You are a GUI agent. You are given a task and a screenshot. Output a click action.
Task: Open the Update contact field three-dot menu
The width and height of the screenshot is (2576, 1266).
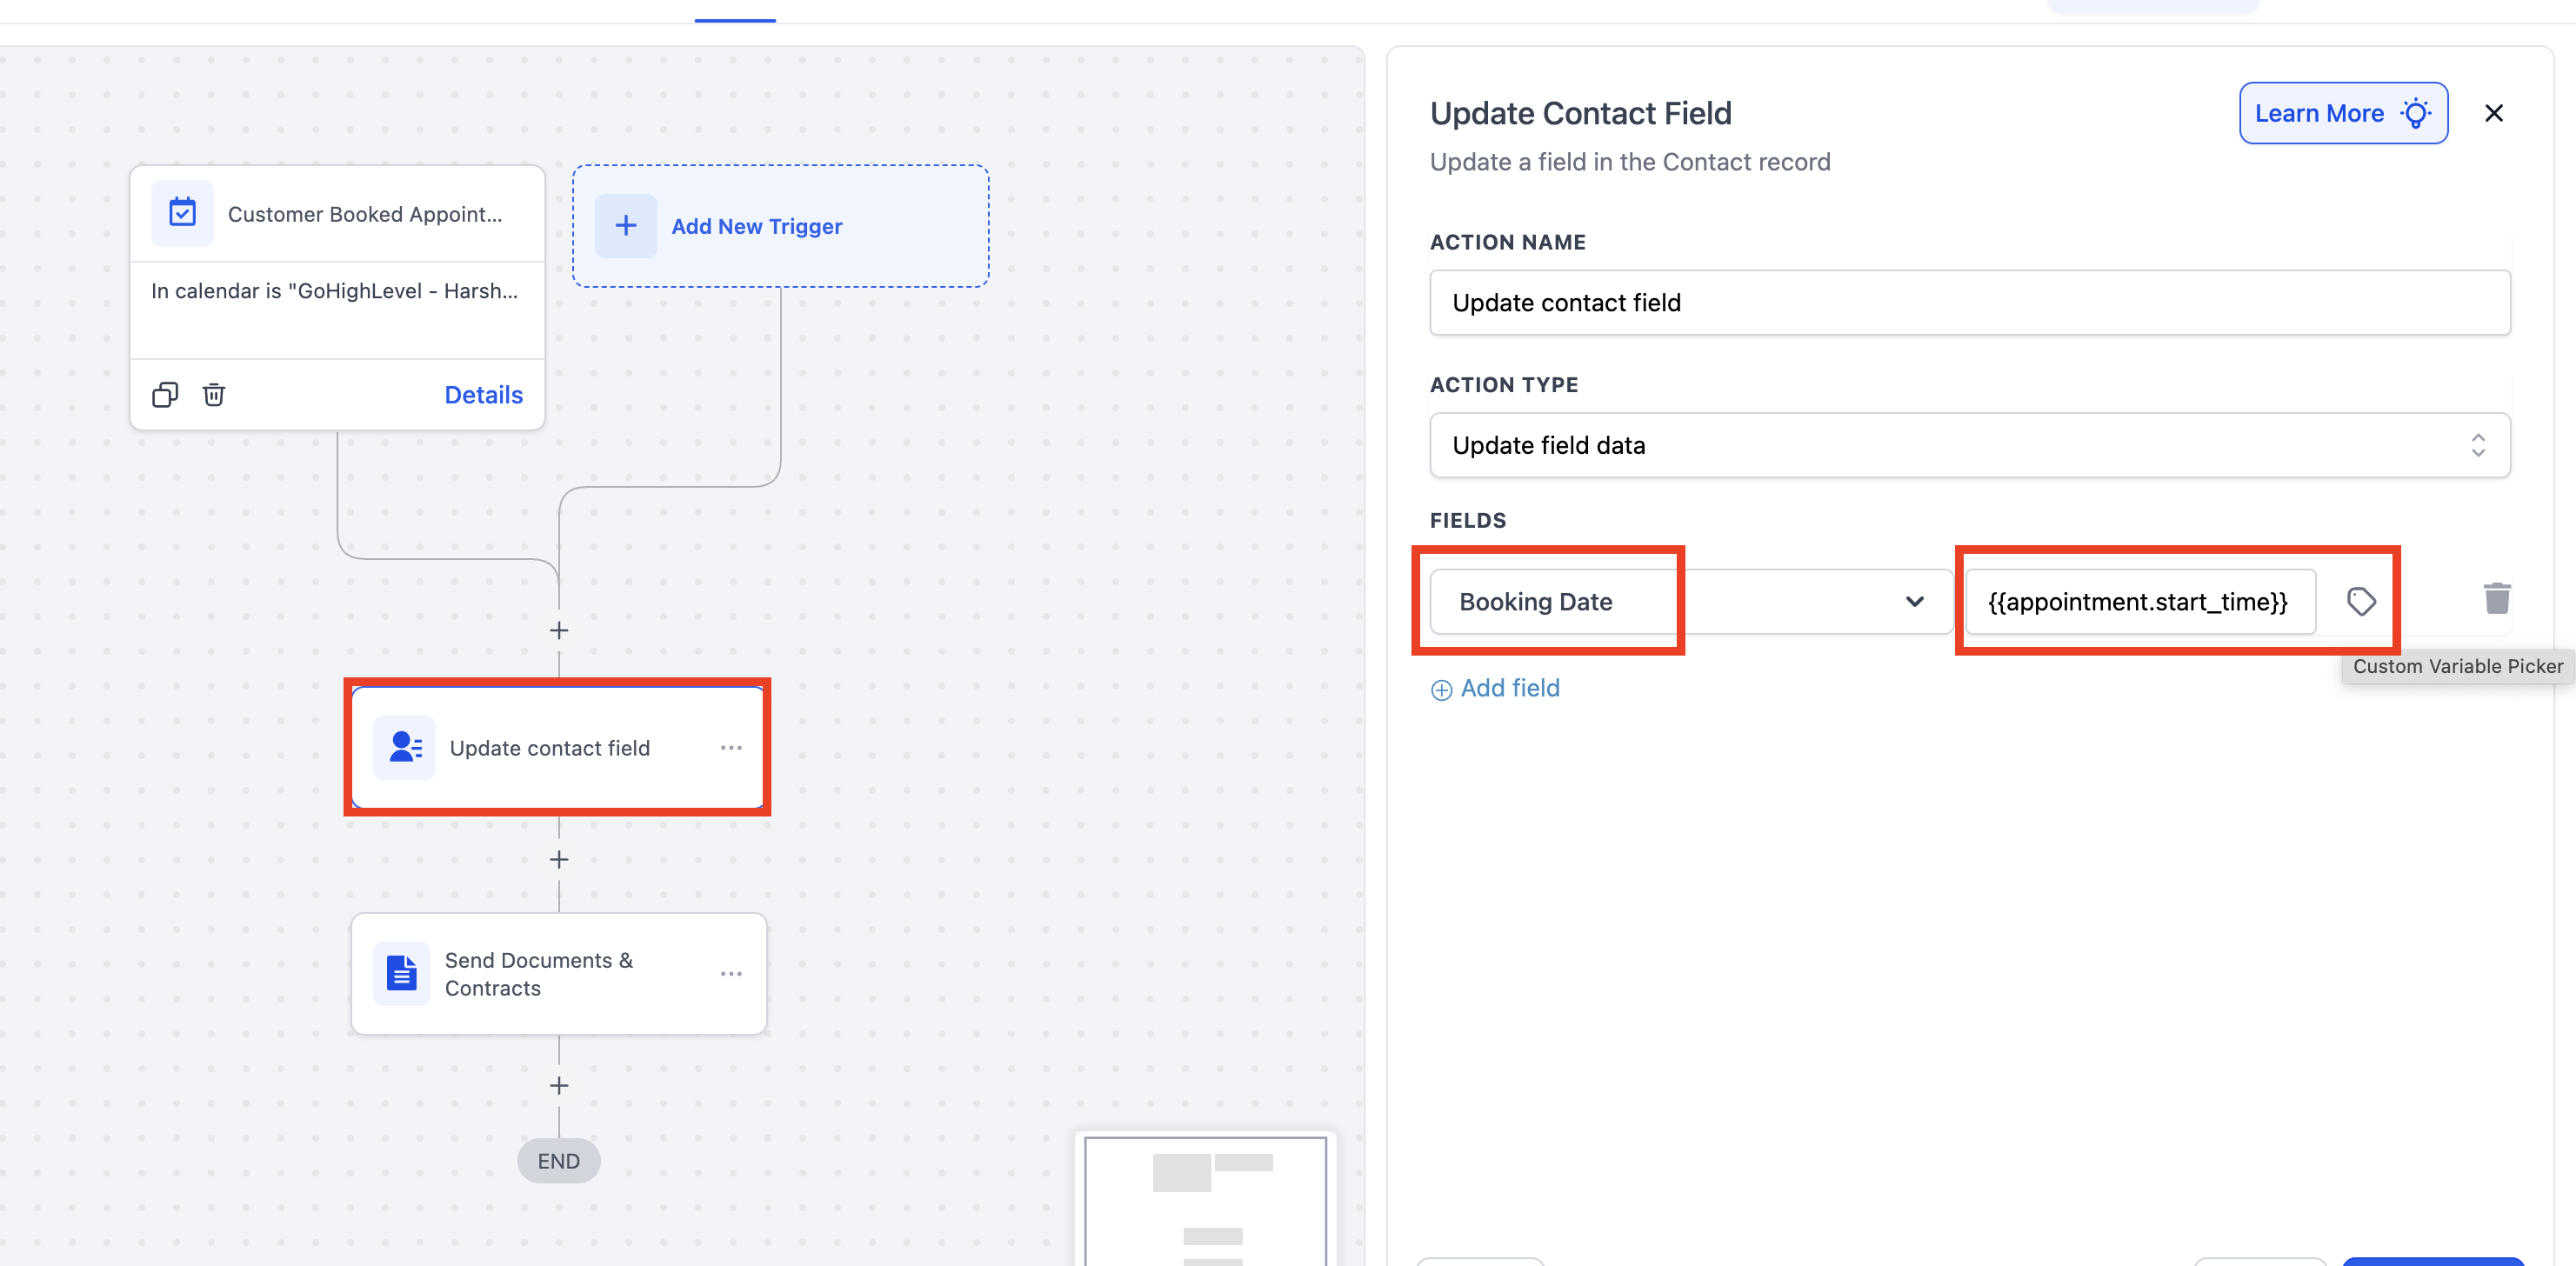coord(731,747)
